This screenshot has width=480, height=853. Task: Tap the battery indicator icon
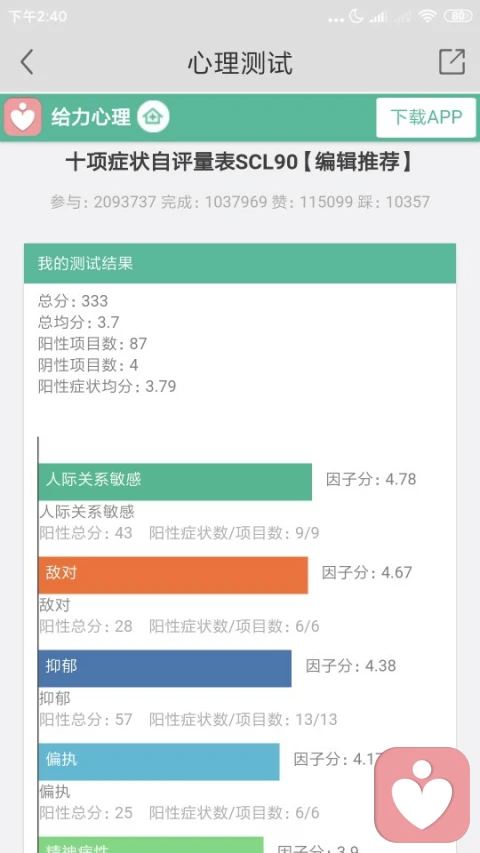458,16
